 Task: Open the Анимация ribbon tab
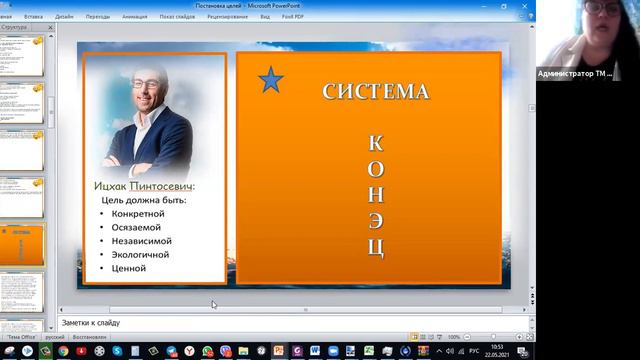(x=135, y=17)
